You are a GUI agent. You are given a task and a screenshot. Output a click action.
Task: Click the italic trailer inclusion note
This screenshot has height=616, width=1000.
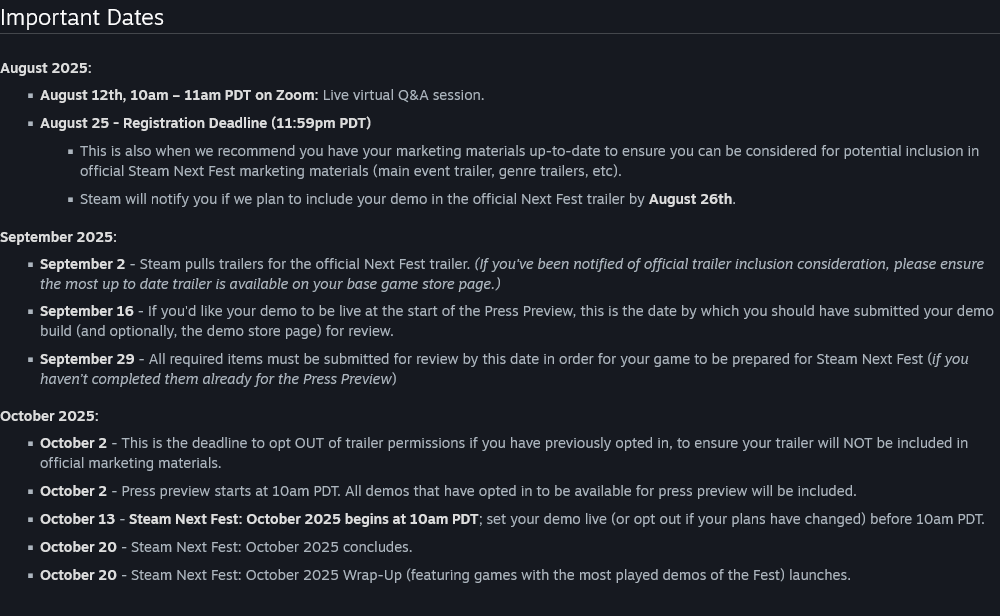click(x=728, y=265)
